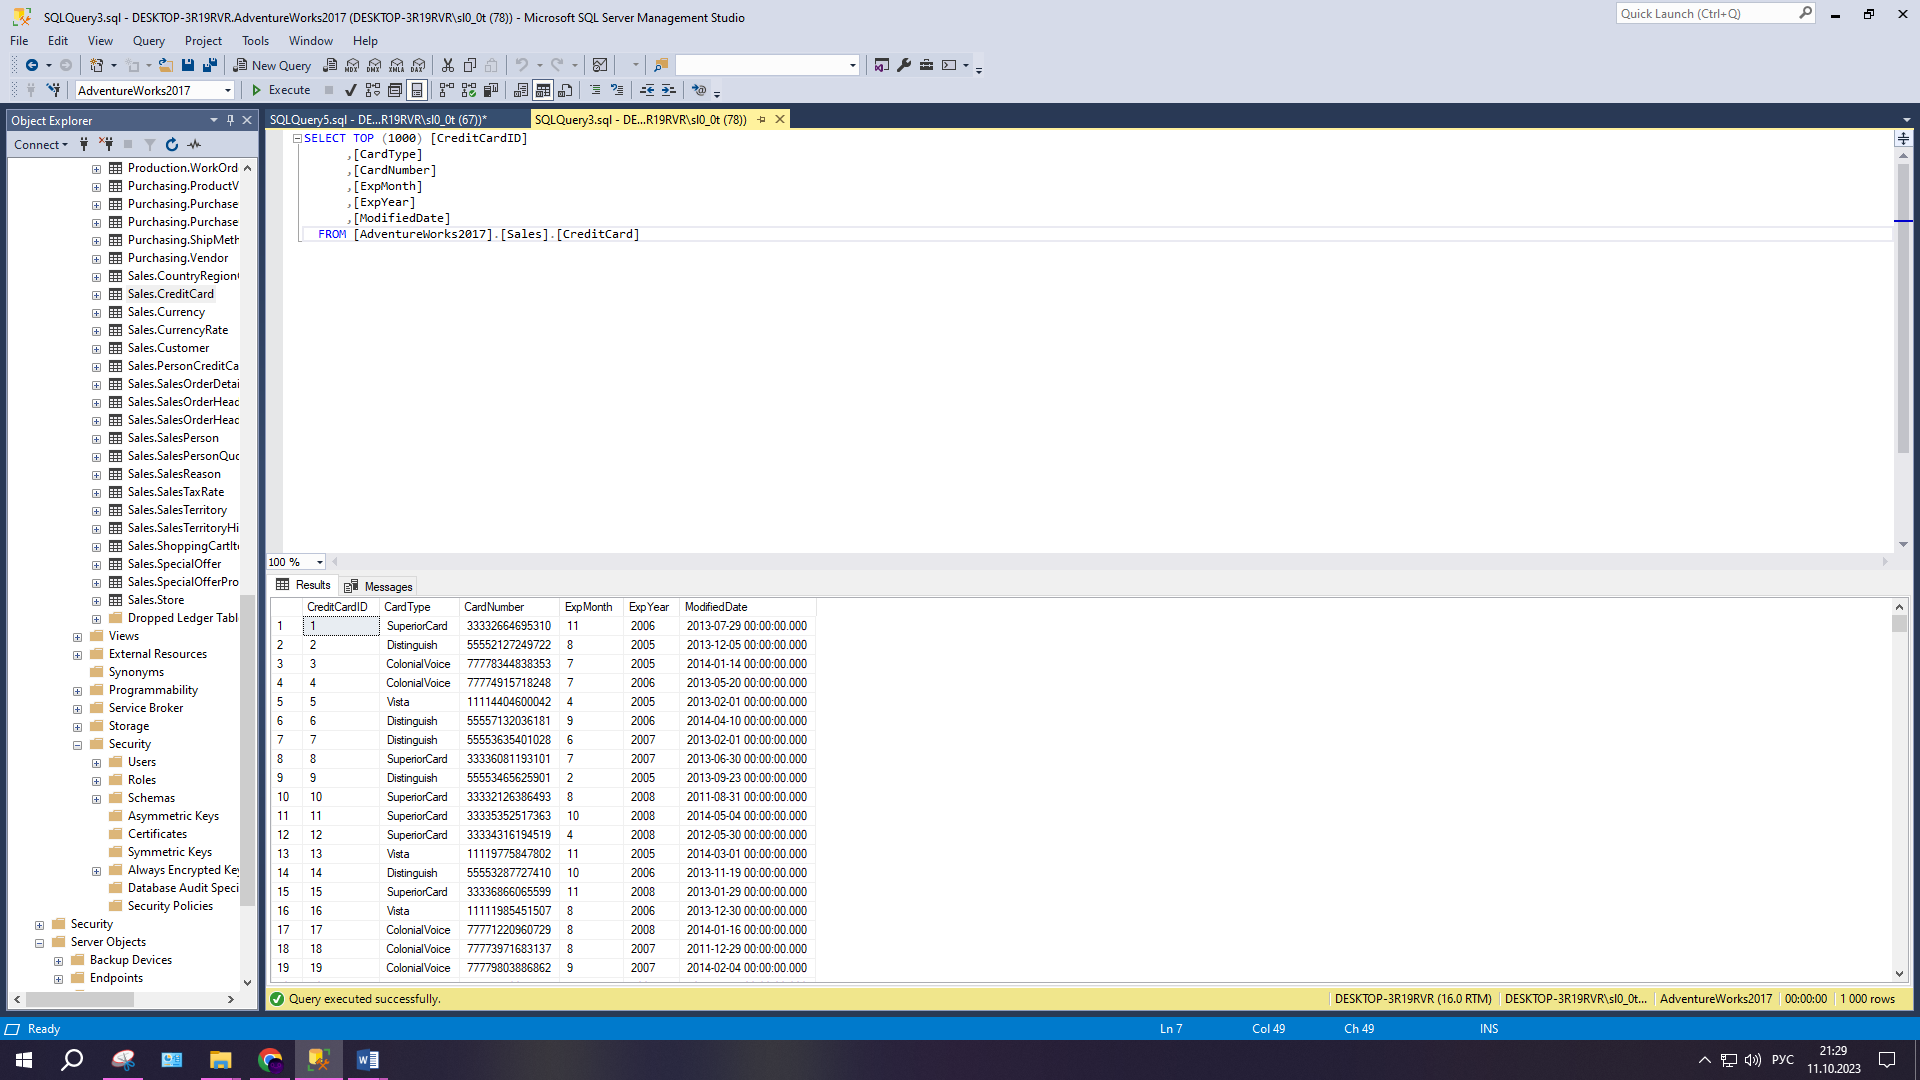This screenshot has width=1920, height=1080.
Task: Click the results grid vertical scrollbar thumb
Action: point(1899,623)
